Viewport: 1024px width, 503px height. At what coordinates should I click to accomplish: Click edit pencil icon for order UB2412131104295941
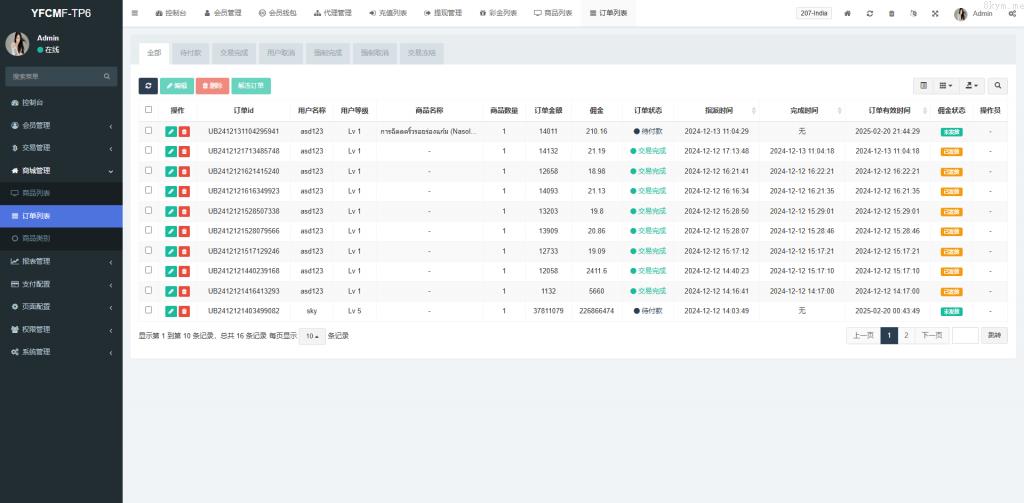(x=171, y=131)
